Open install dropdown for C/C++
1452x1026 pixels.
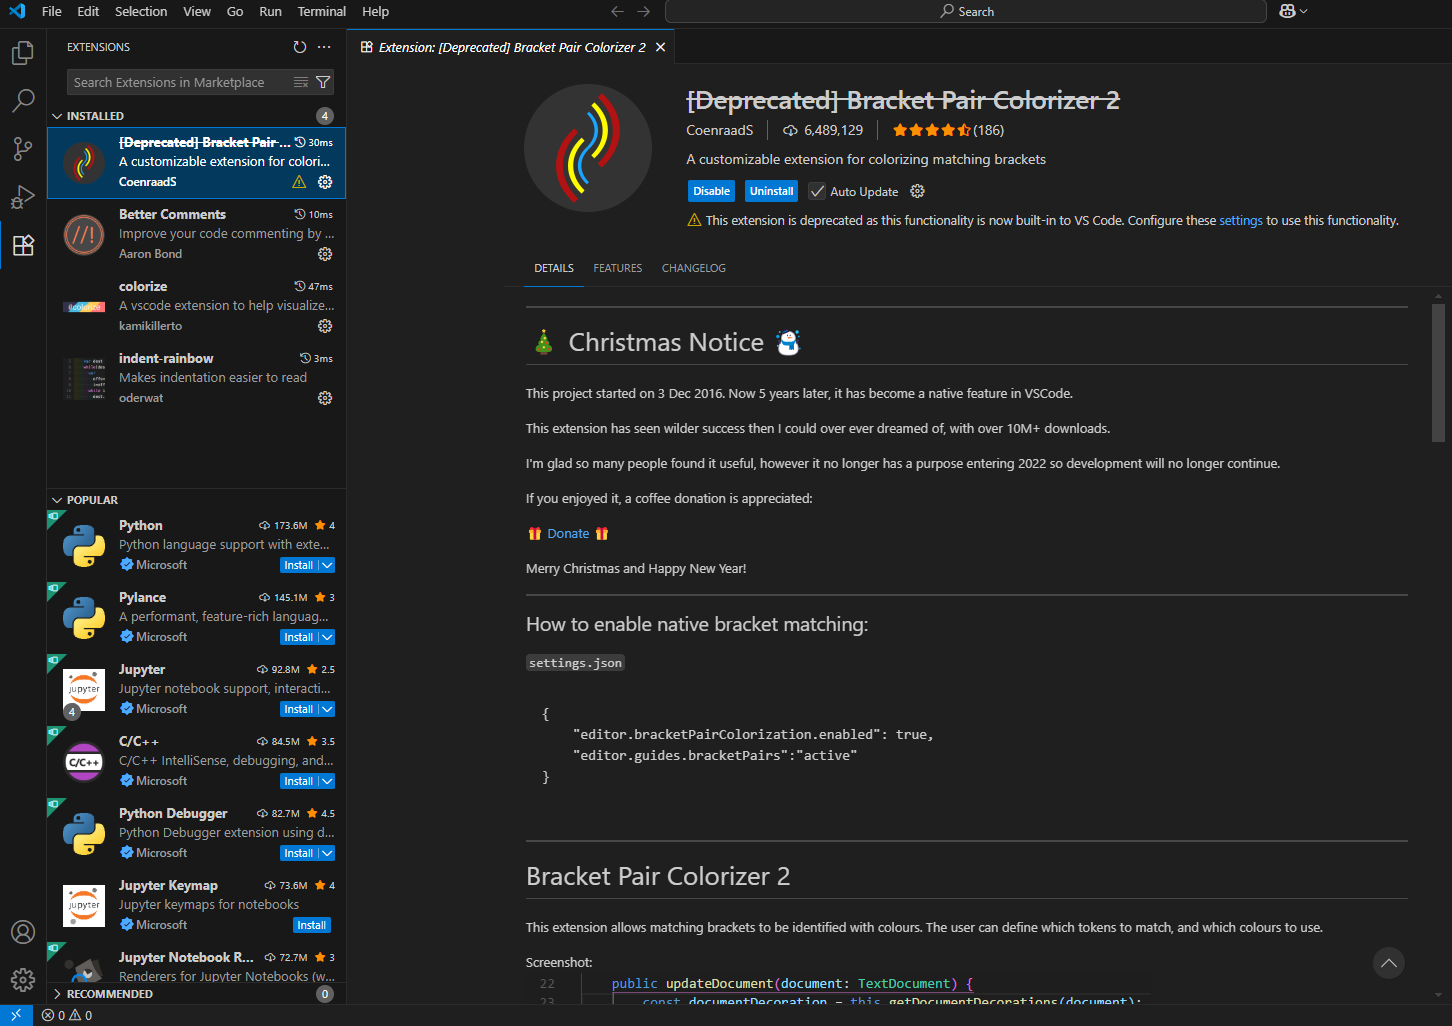(x=327, y=781)
